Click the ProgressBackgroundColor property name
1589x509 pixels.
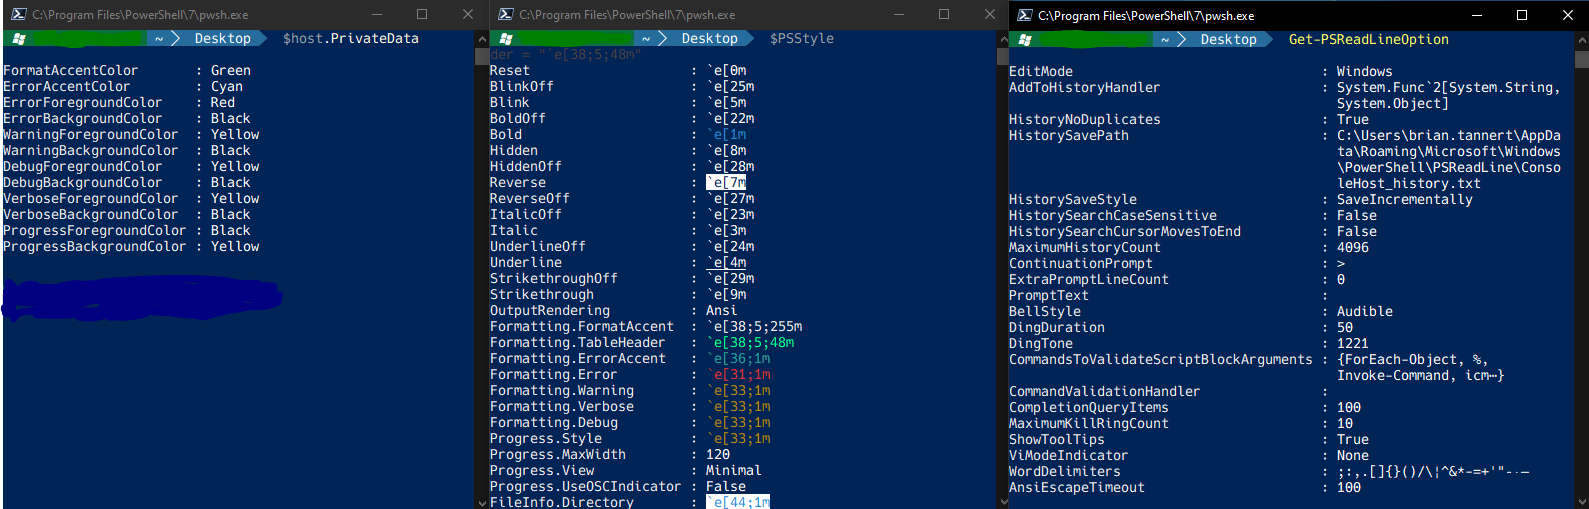pos(95,247)
